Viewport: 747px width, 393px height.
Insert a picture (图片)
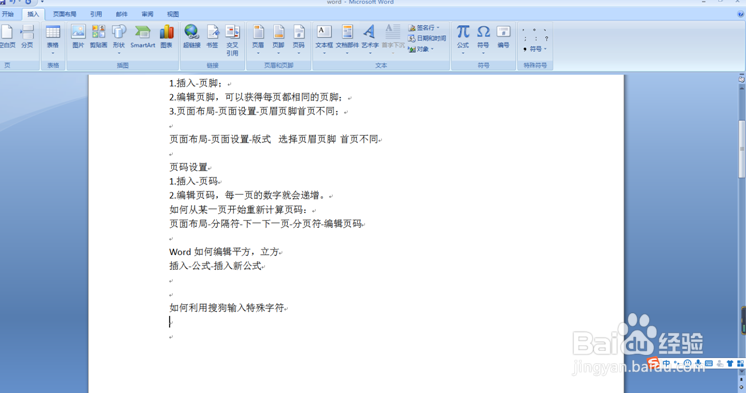point(78,37)
